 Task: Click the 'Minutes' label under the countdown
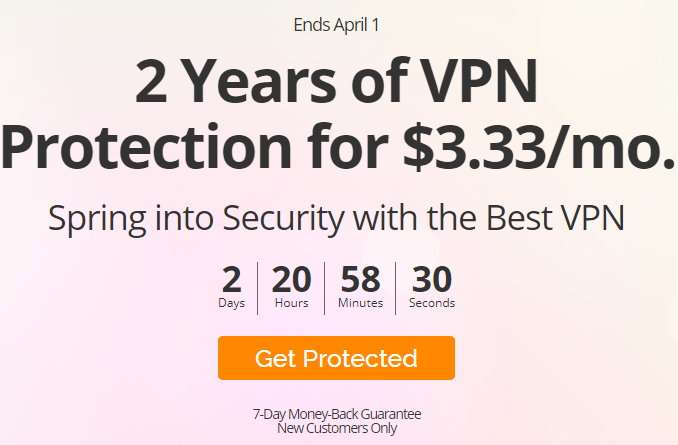(x=361, y=303)
